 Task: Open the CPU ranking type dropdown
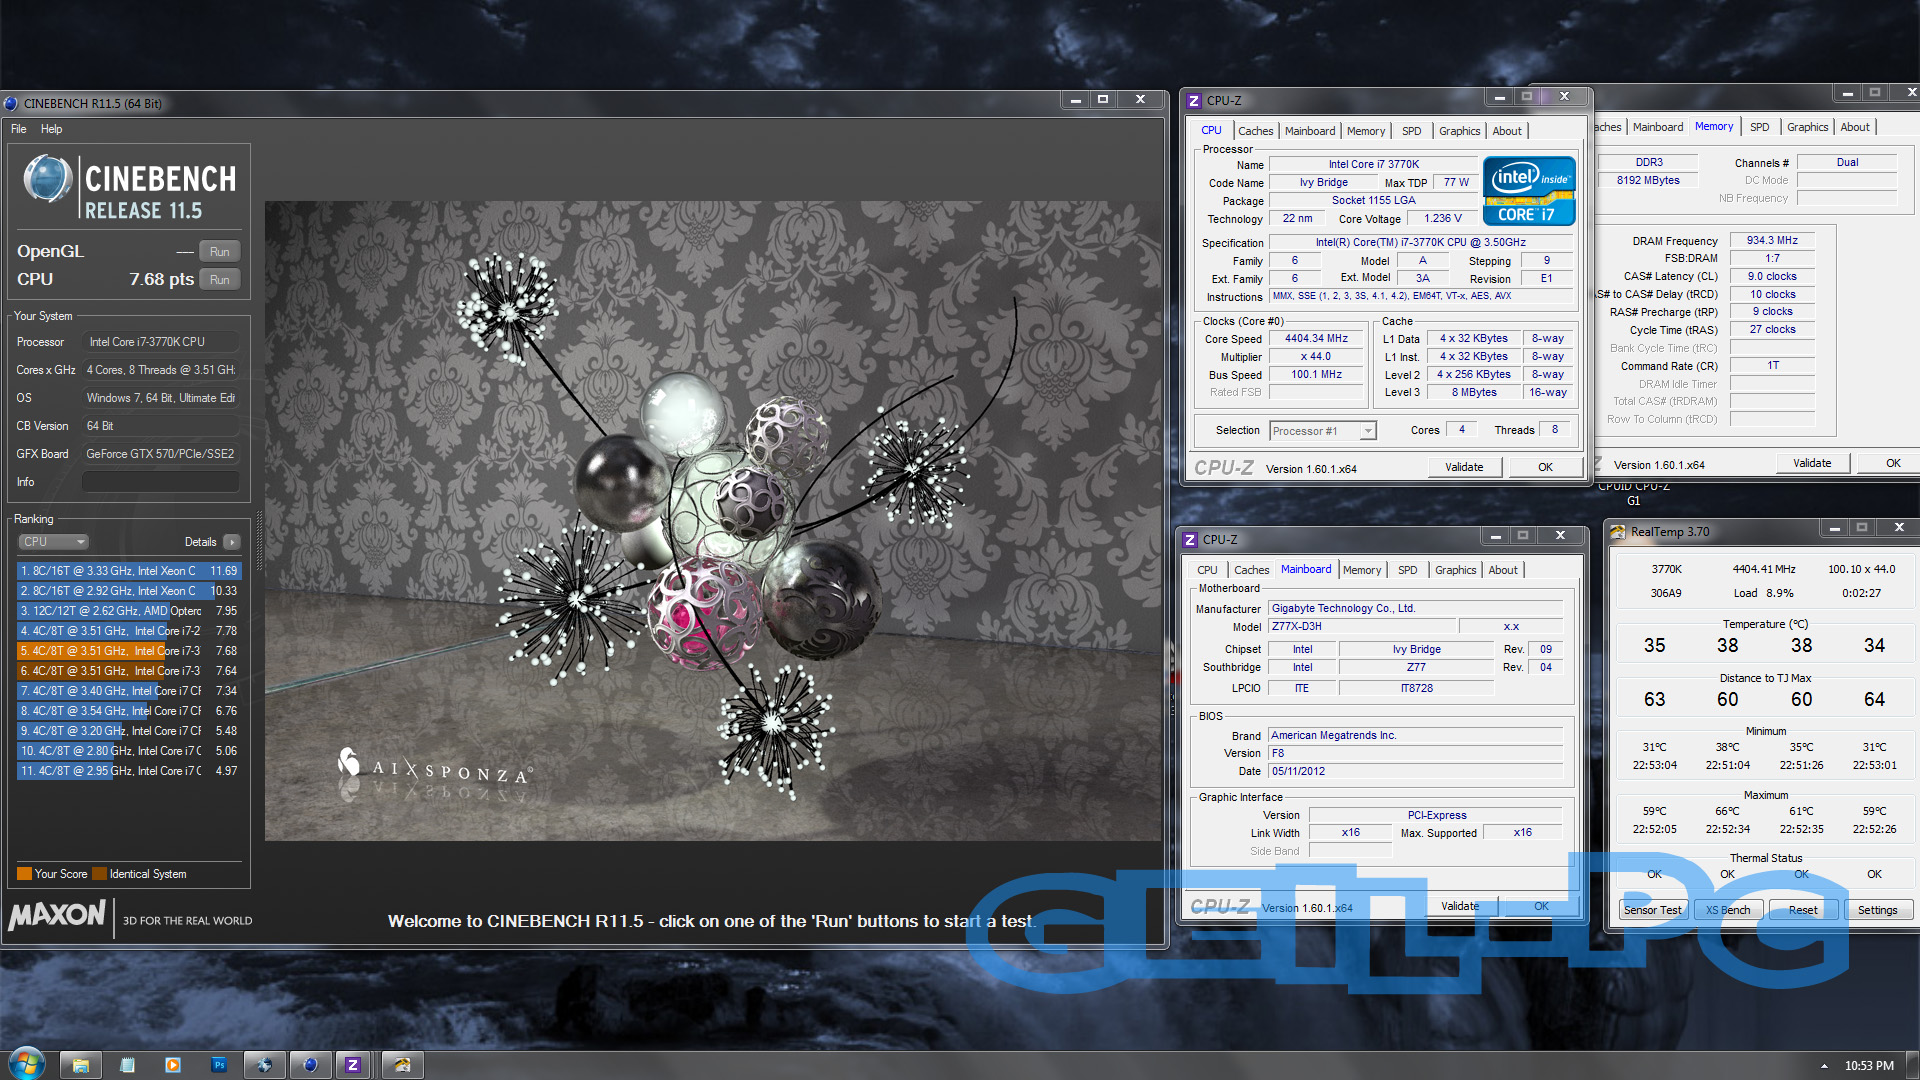[x=54, y=542]
